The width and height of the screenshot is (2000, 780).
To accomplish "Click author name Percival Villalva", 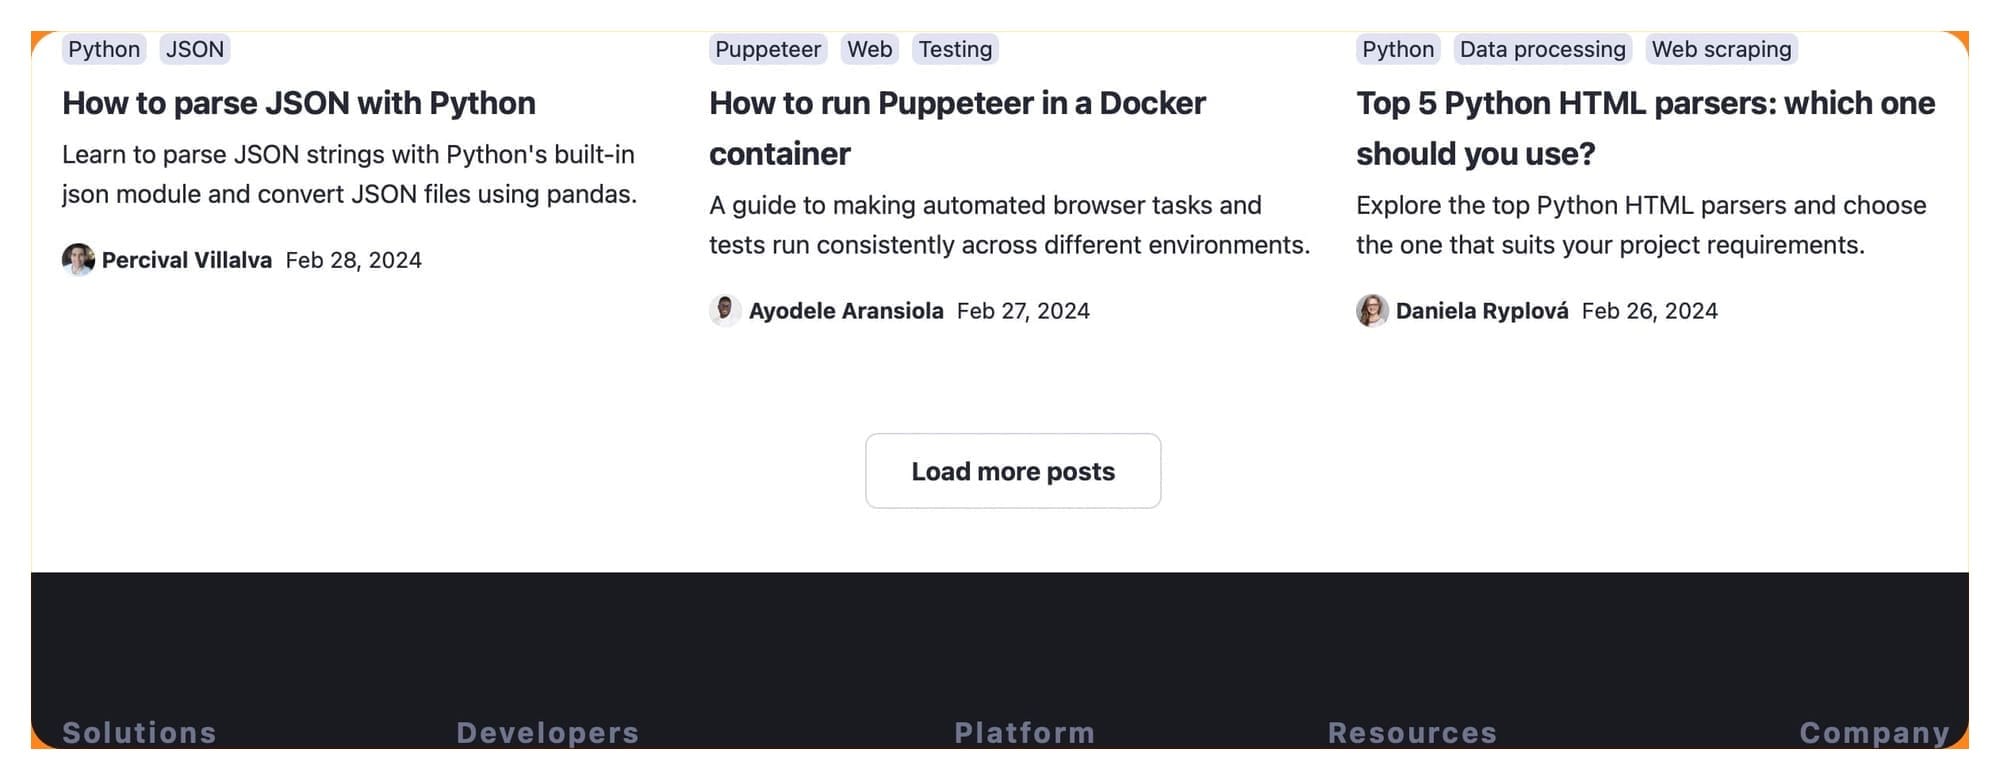I will click(187, 260).
